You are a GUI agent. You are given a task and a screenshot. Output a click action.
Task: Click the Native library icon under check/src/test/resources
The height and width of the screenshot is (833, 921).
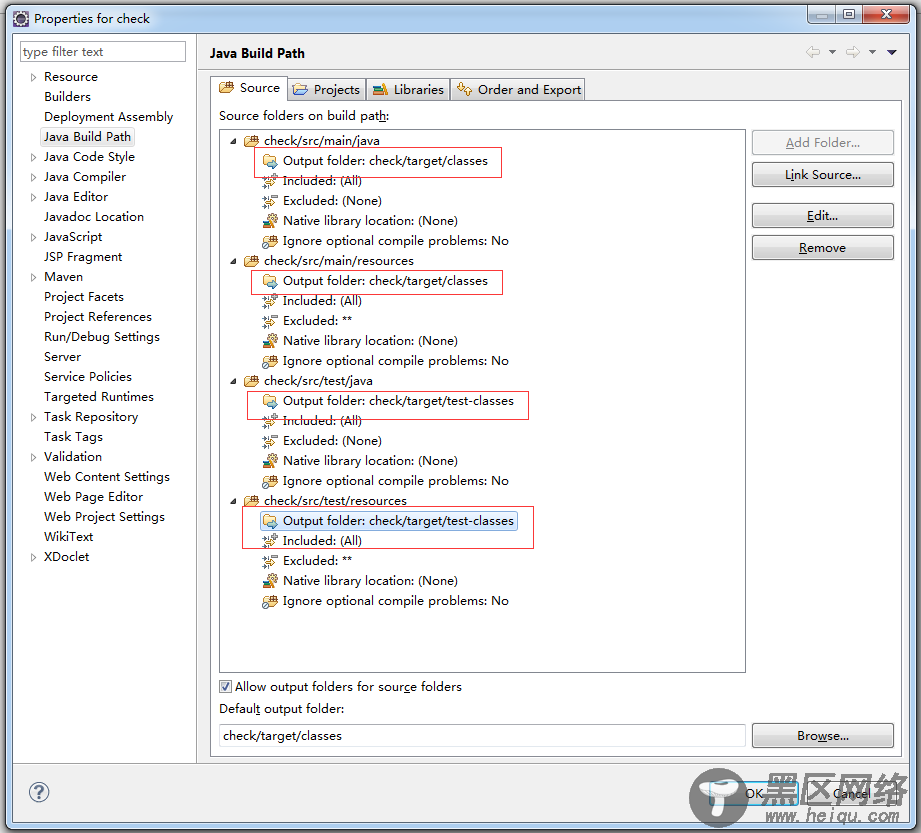[270, 580]
